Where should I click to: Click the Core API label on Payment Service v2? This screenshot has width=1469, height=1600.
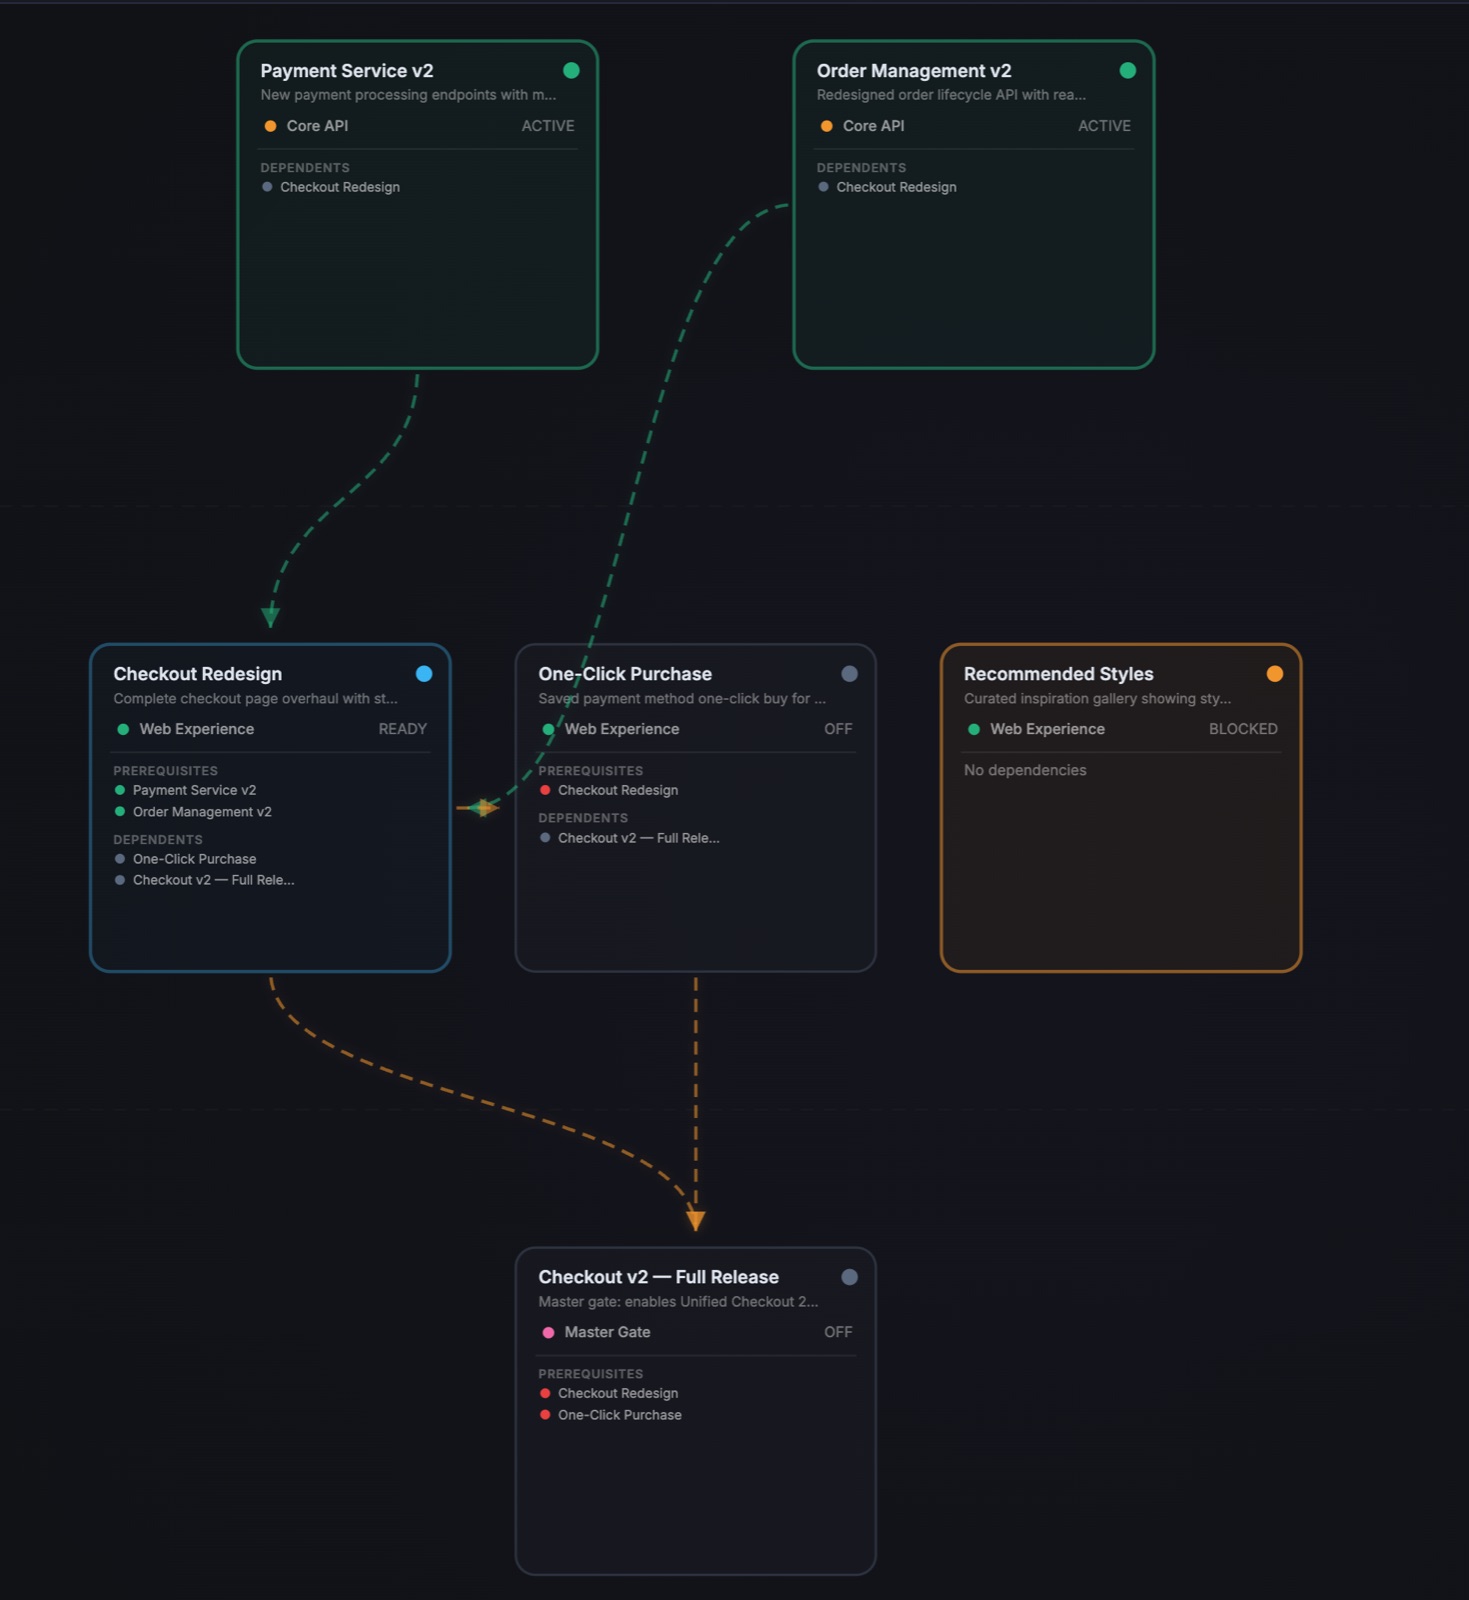point(317,126)
